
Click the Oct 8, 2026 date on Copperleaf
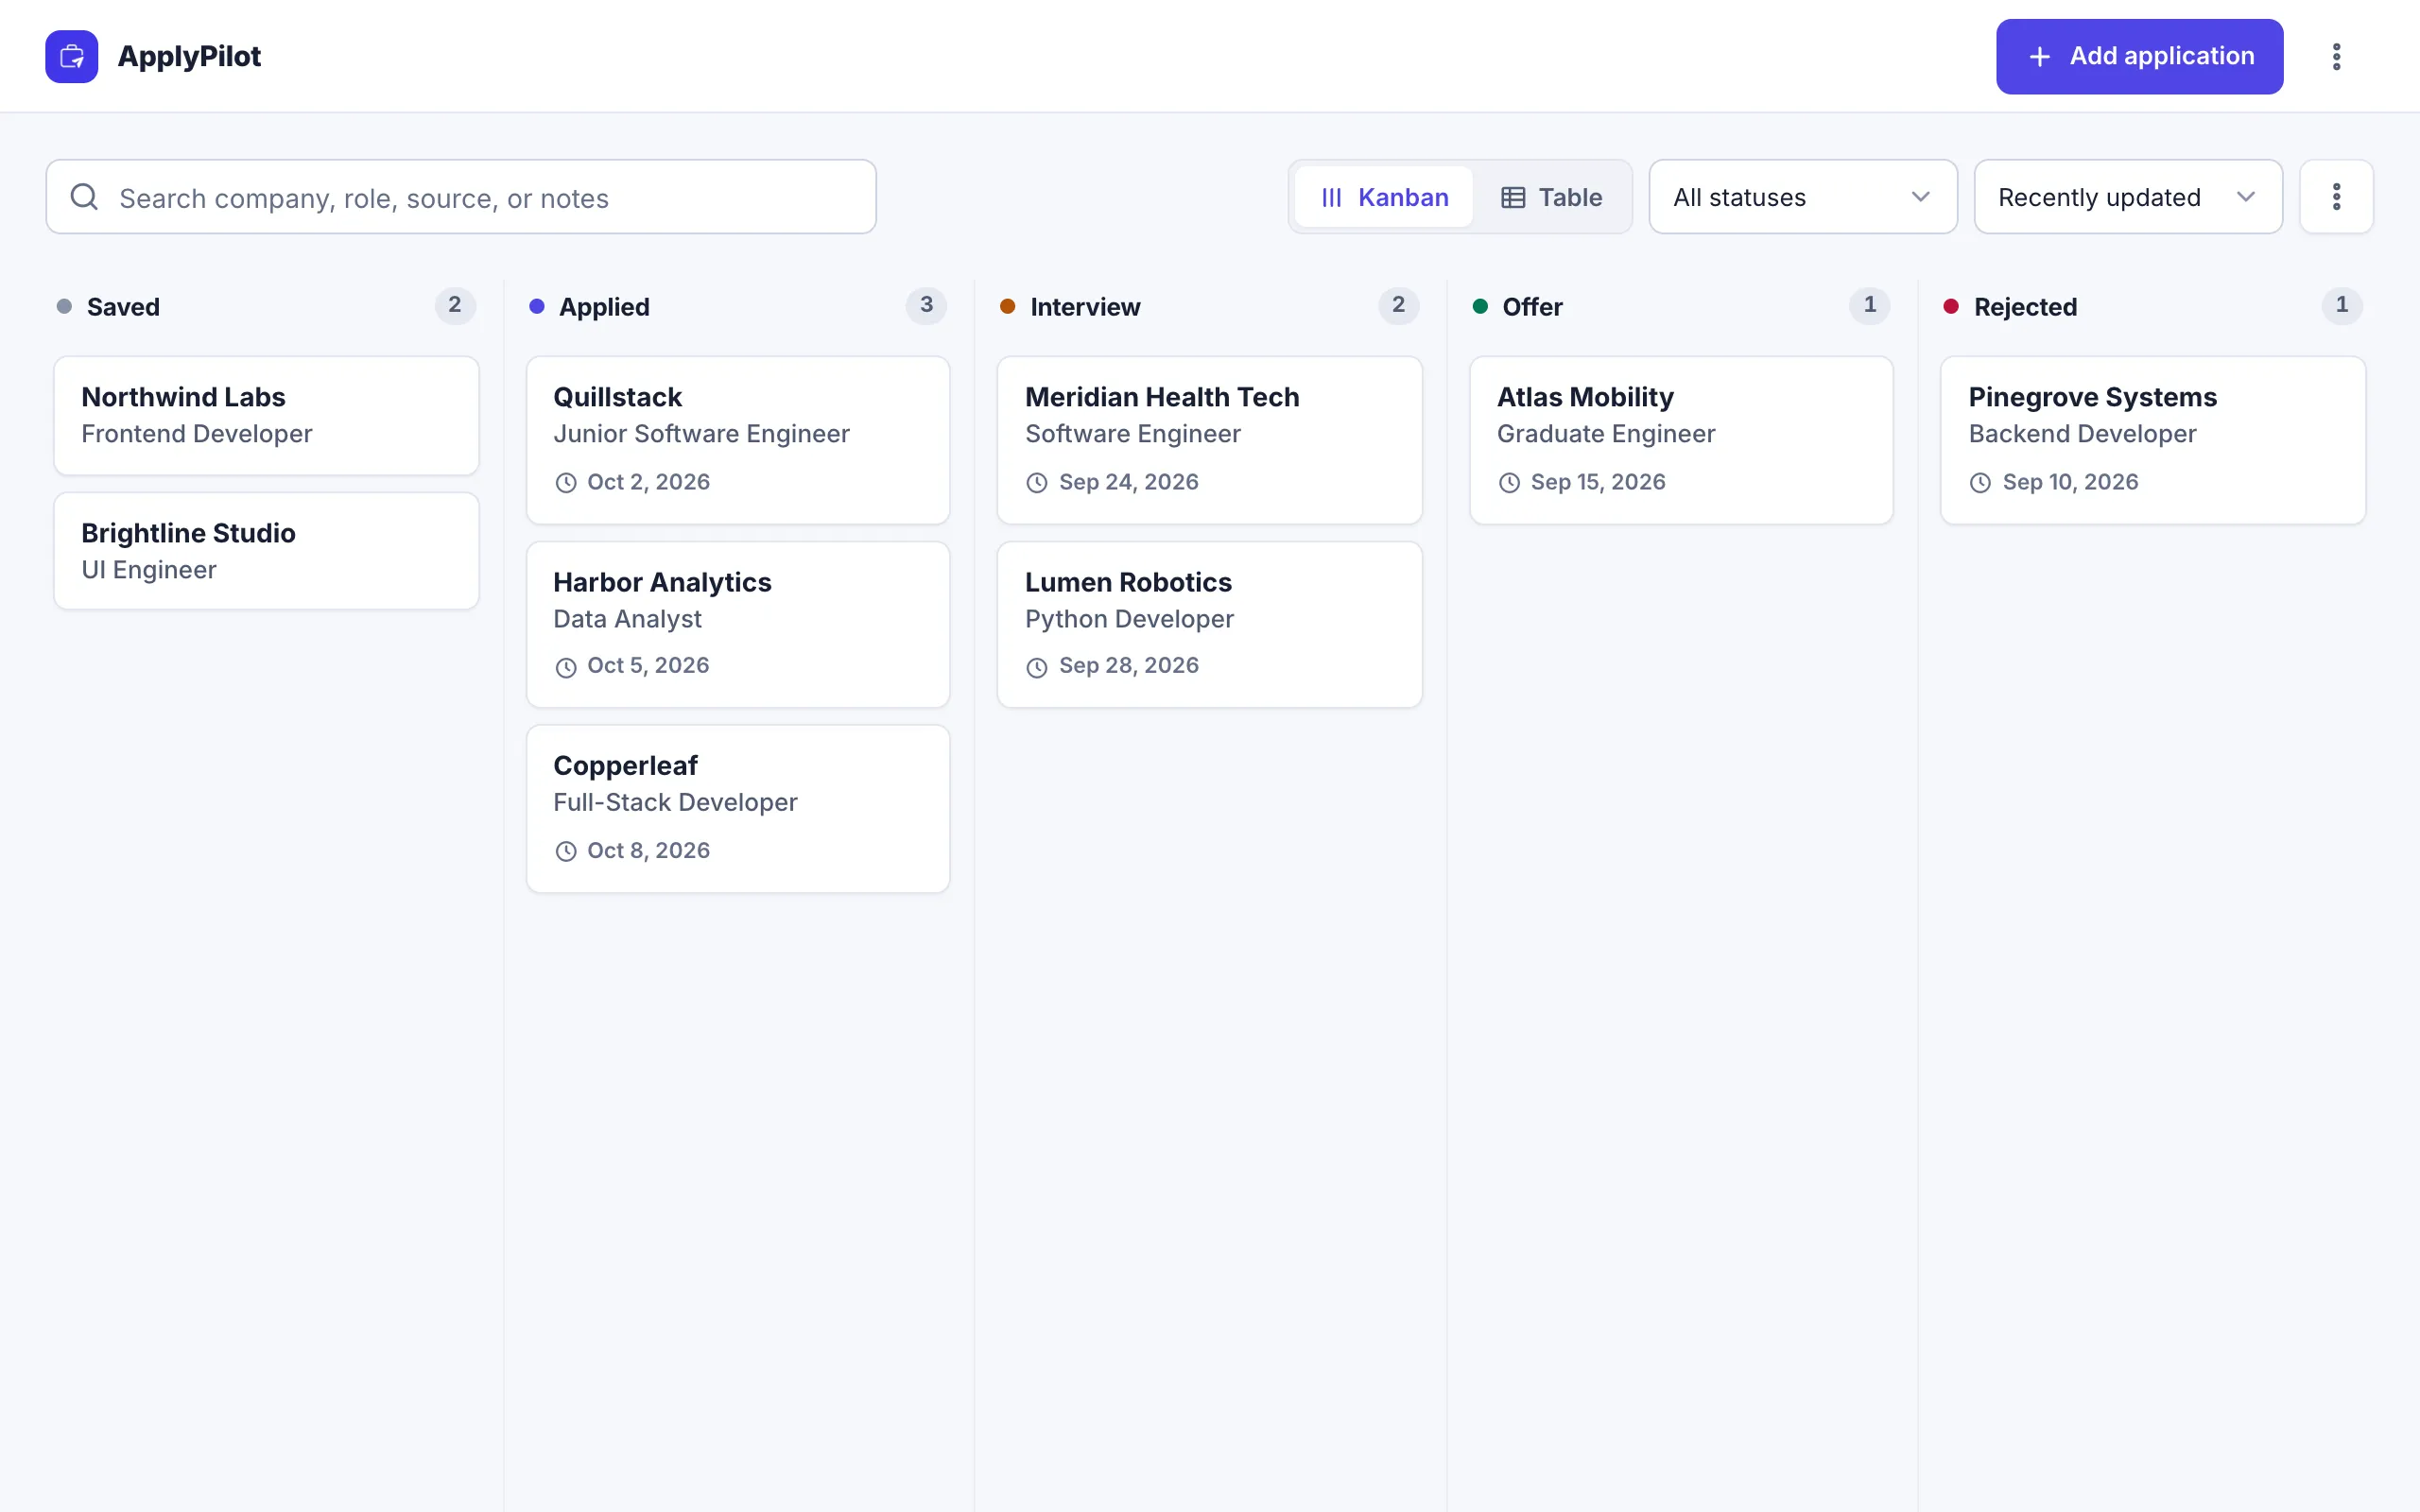coord(648,850)
